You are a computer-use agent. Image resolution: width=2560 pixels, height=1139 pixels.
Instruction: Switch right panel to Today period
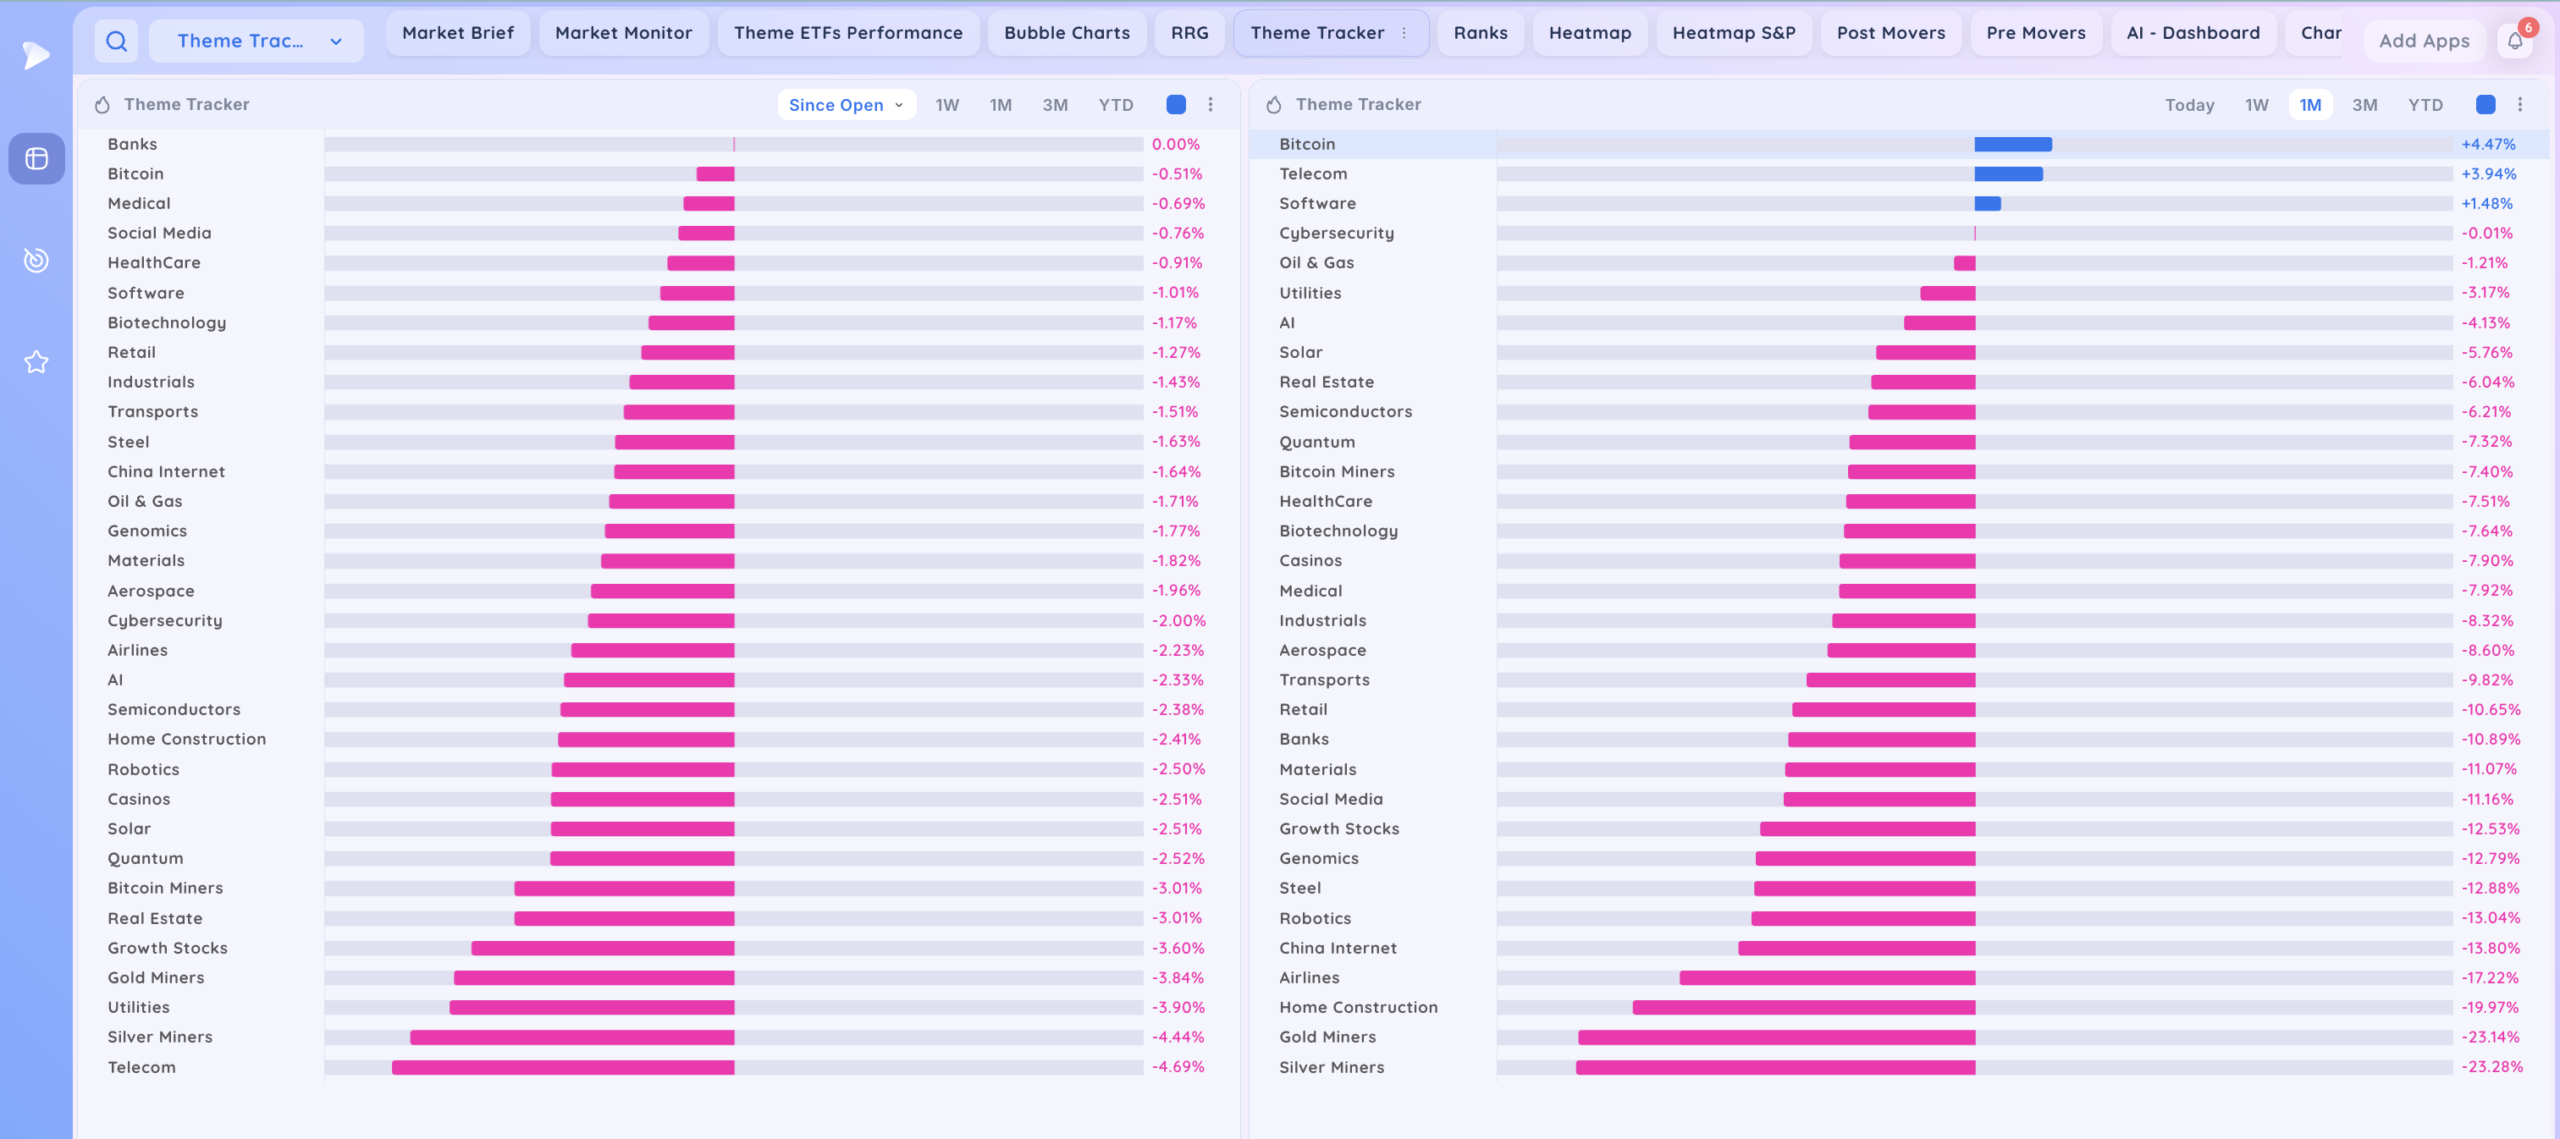2189,105
